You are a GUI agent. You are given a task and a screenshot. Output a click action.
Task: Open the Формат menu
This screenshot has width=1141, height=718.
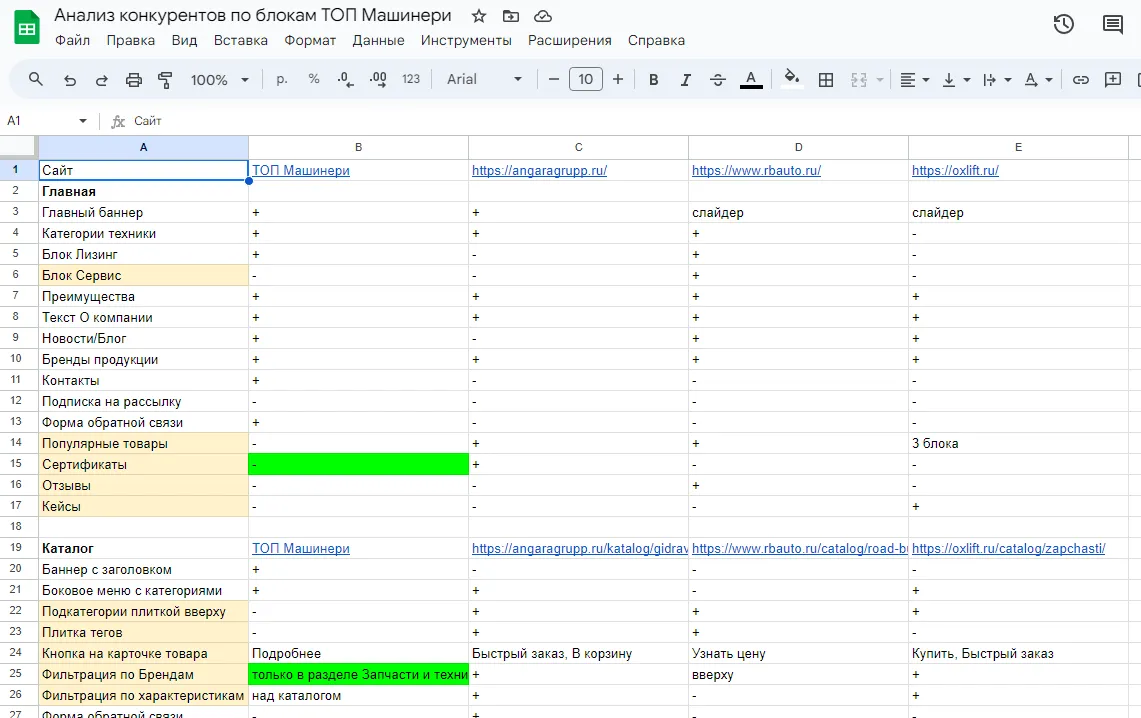tap(310, 40)
